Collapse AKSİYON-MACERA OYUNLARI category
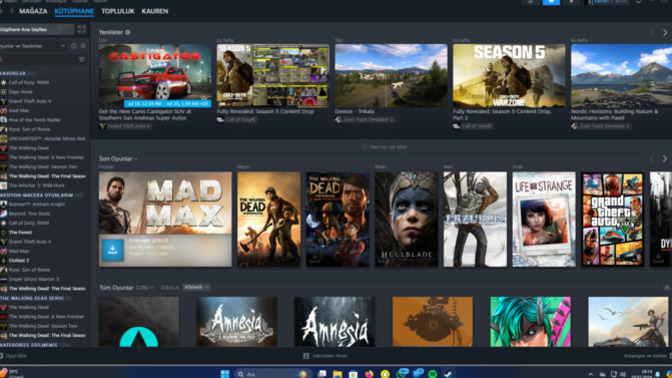 (x=42, y=195)
